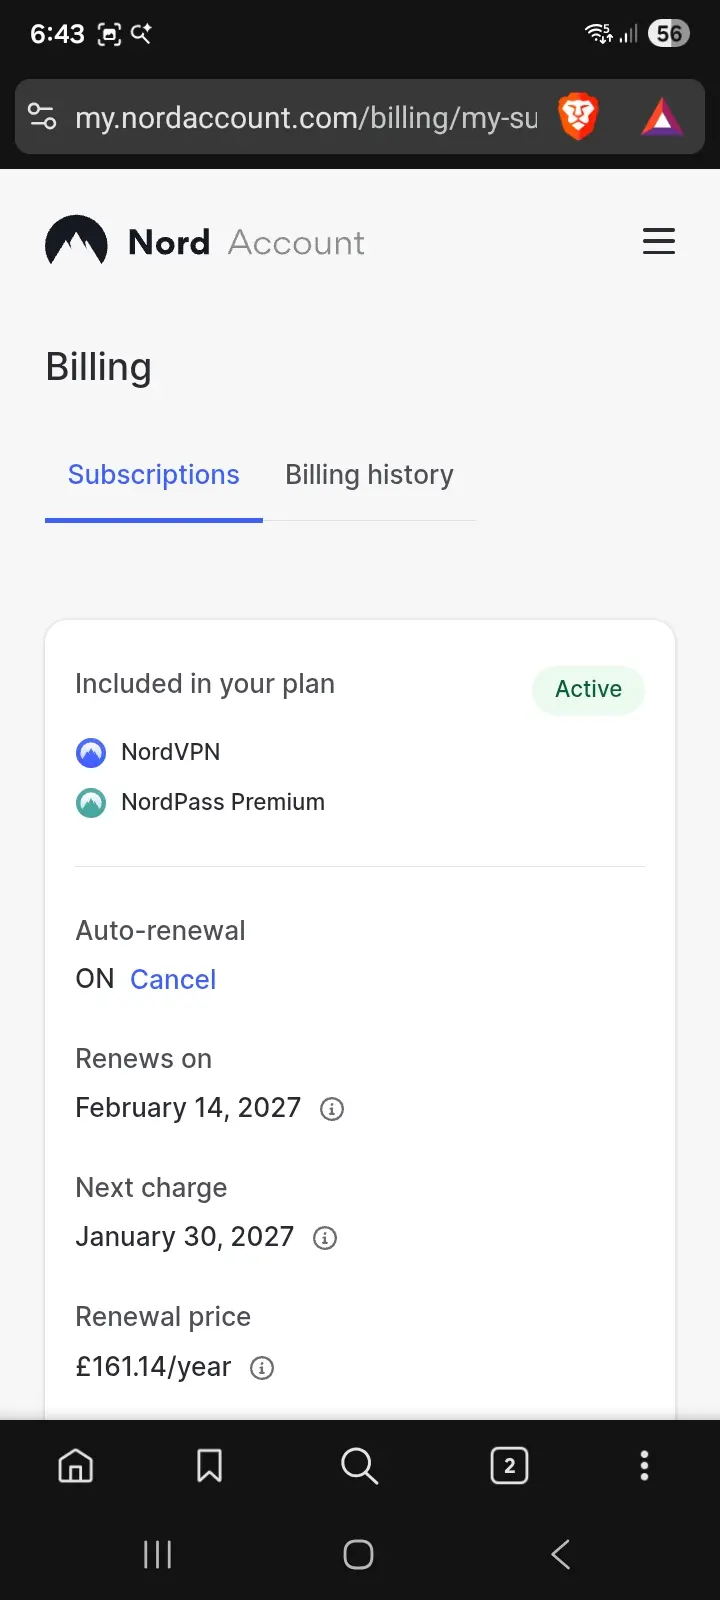Select the Subscriptions tab
This screenshot has width=720, height=1600.
pos(154,475)
